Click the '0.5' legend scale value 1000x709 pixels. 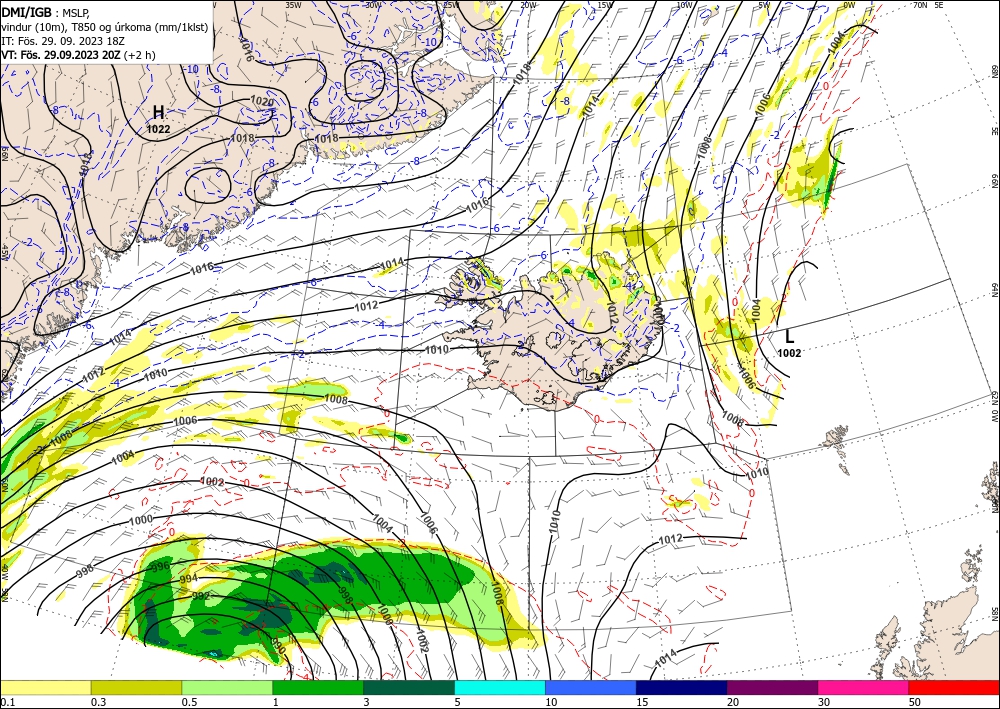(x=188, y=702)
